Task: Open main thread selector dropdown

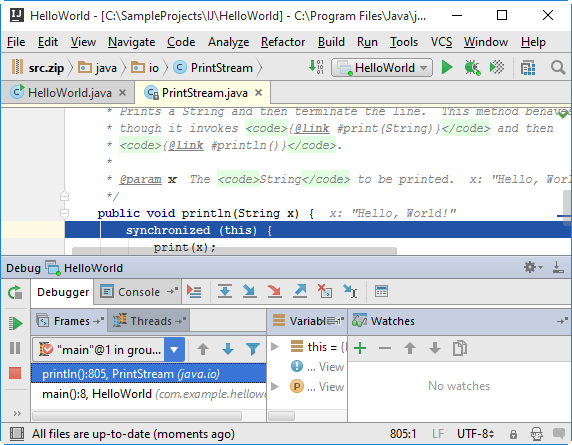Action: click(x=174, y=350)
